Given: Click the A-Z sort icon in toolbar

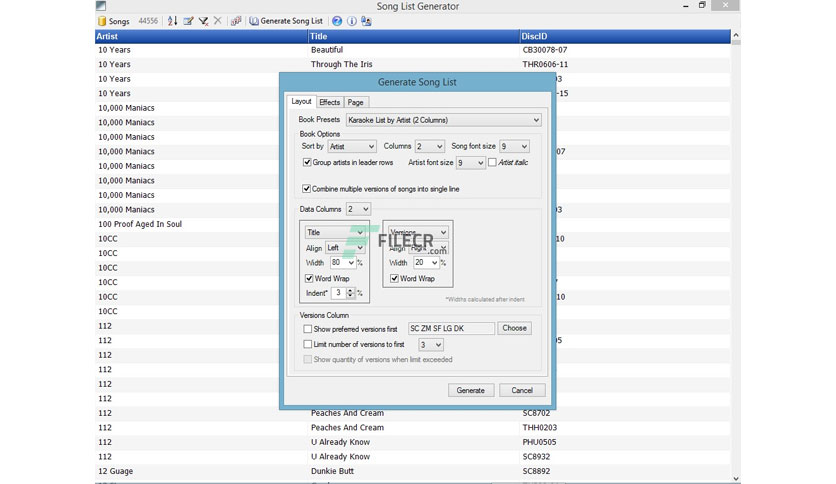Looking at the screenshot, I should 172,21.
